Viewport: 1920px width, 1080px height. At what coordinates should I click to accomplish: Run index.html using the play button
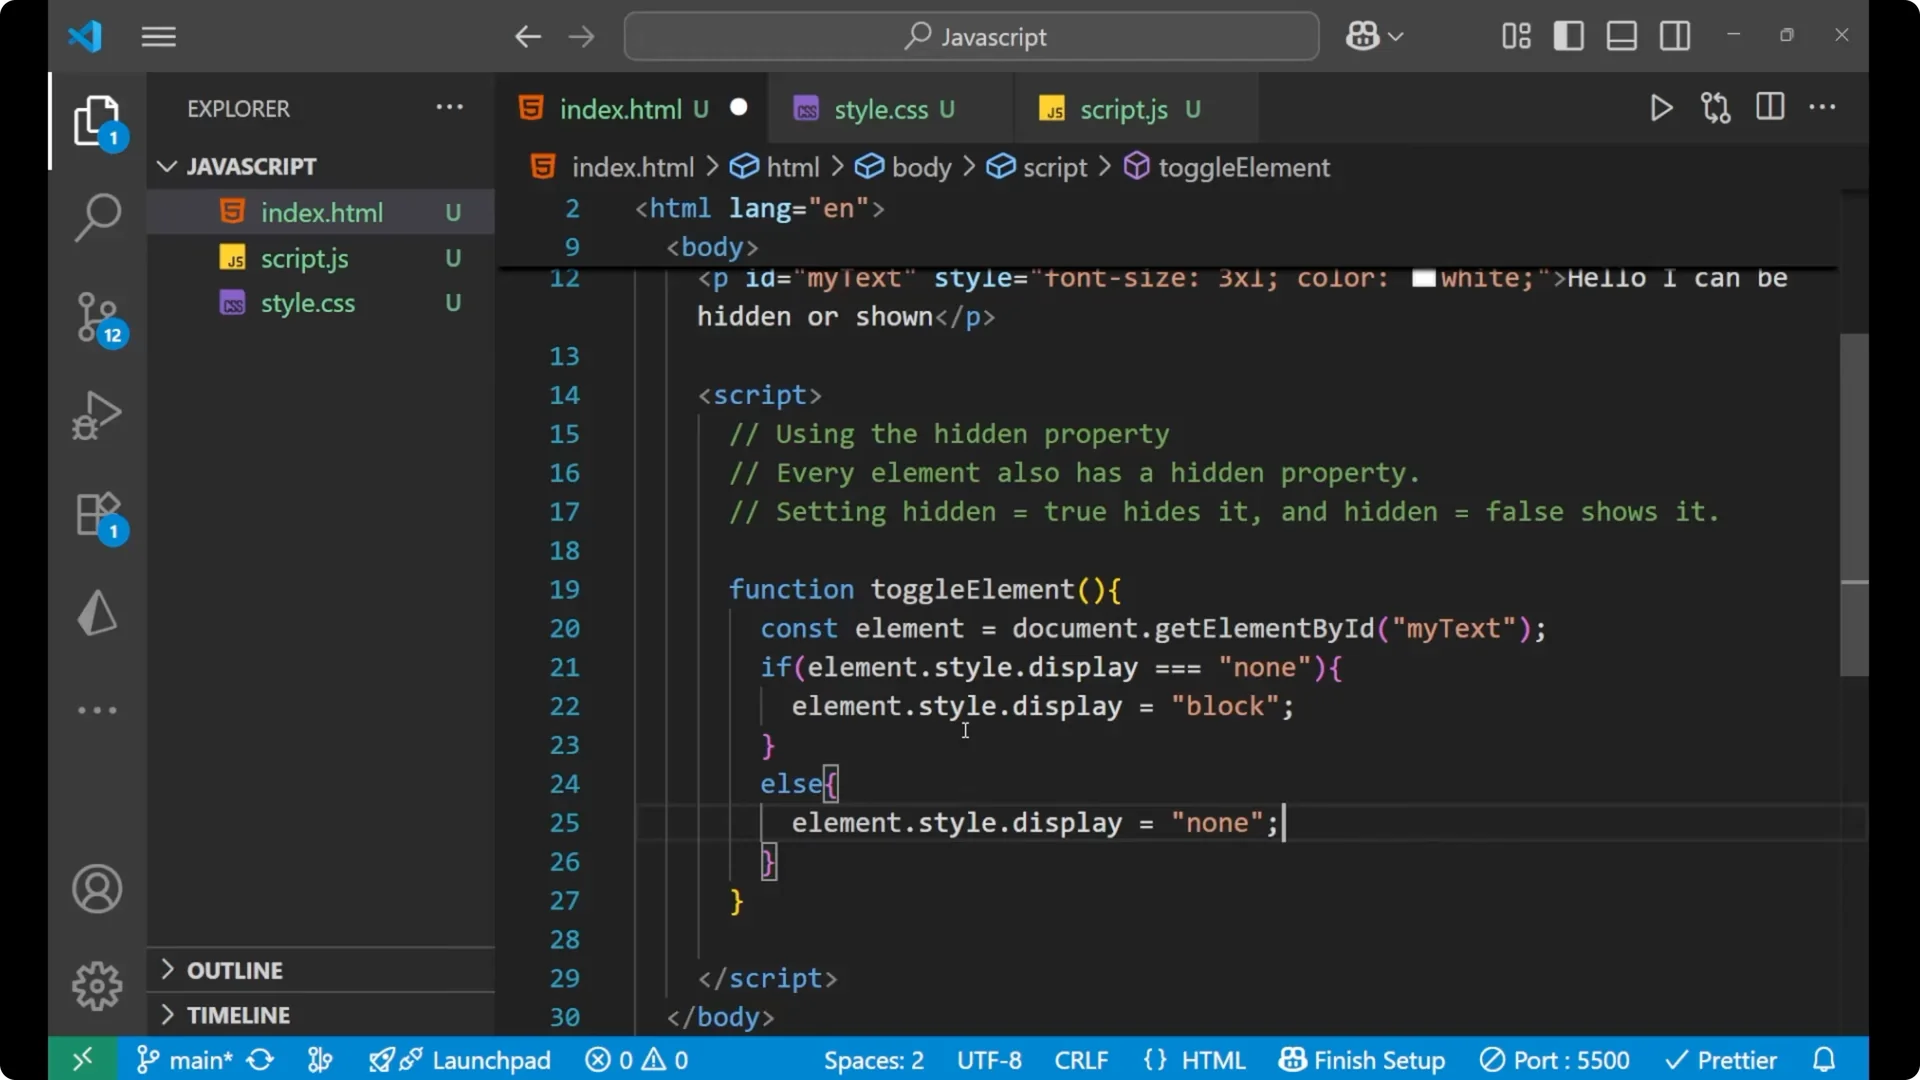[1661, 108]
